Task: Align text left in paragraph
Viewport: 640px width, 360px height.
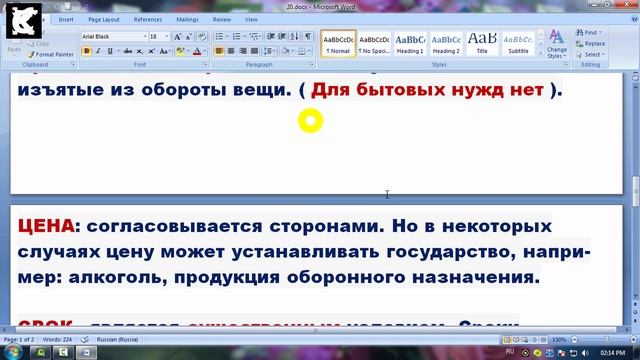Action: click(219, 51)
